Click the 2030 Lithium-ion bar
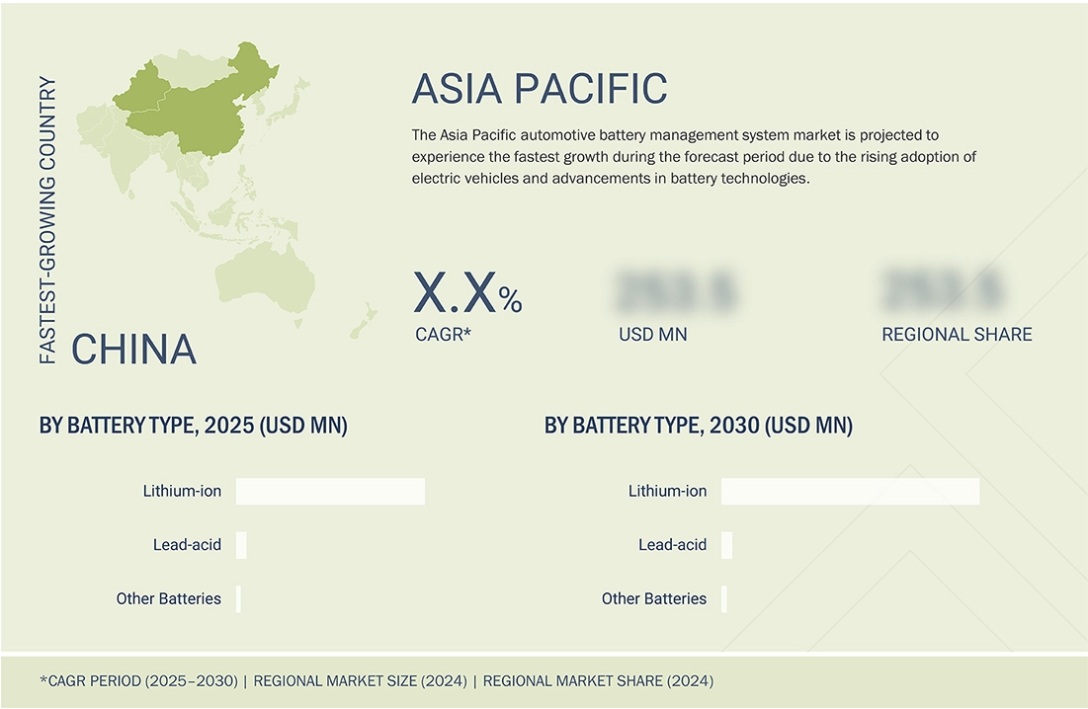 [x=850, y=491]
